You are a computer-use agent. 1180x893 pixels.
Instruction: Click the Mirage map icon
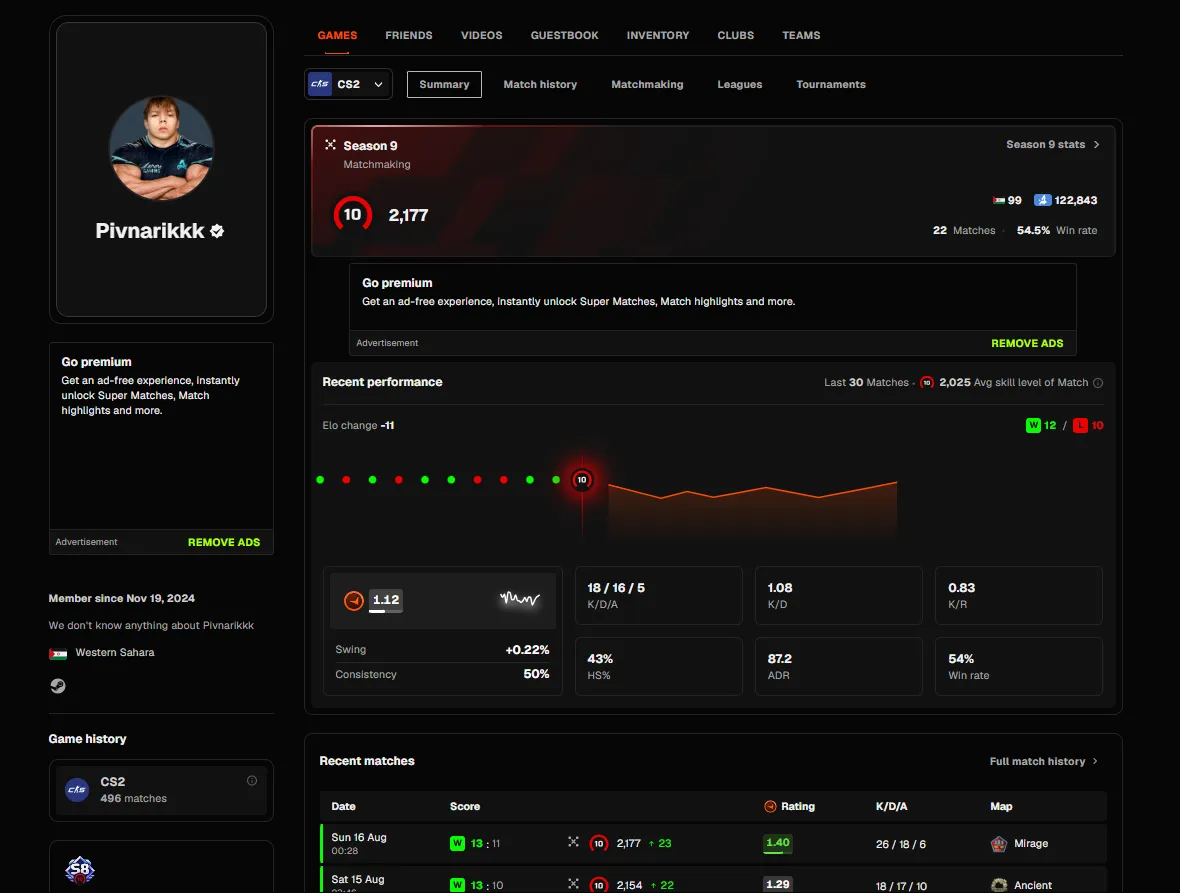click(999, 843)
